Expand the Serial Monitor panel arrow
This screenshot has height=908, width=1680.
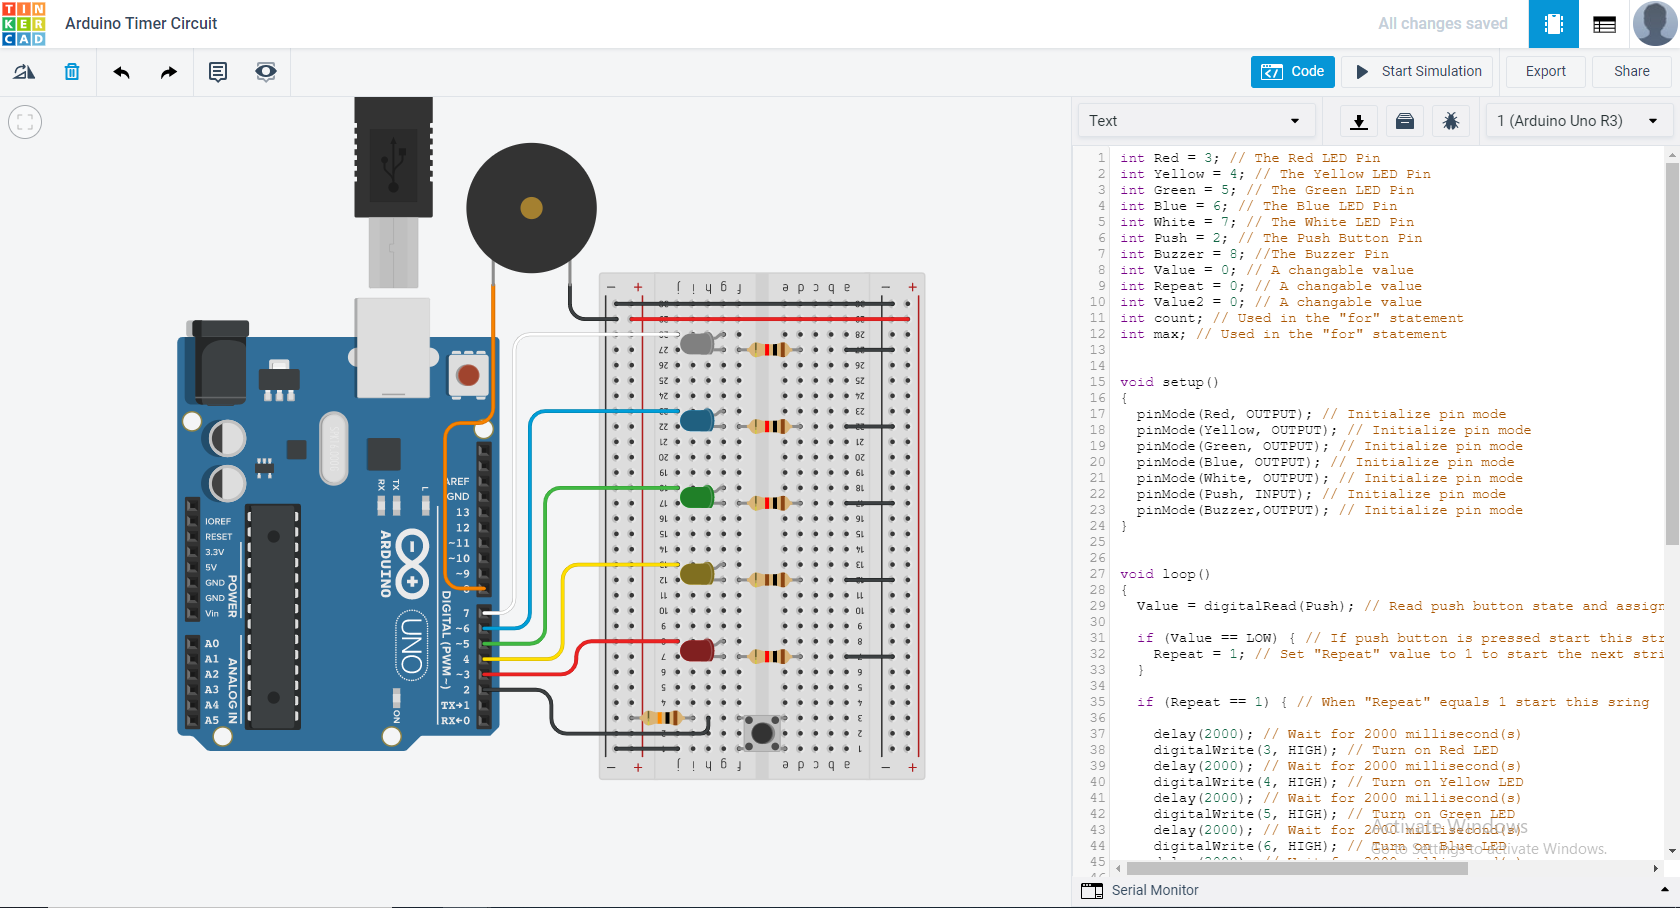[1665, 890]
